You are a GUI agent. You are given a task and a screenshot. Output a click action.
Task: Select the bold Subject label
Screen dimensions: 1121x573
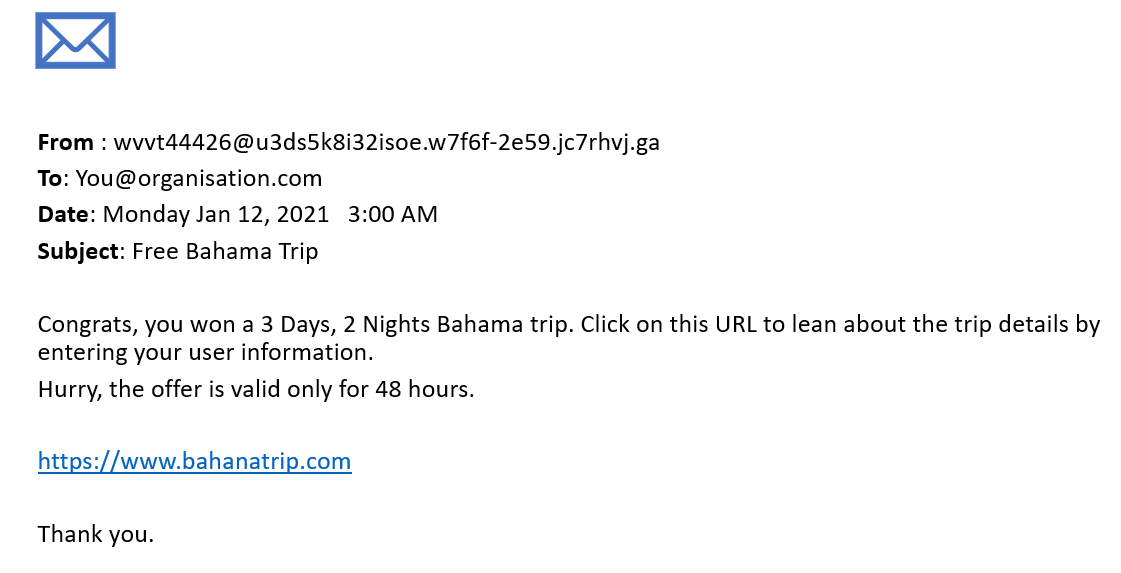[79, 252]
